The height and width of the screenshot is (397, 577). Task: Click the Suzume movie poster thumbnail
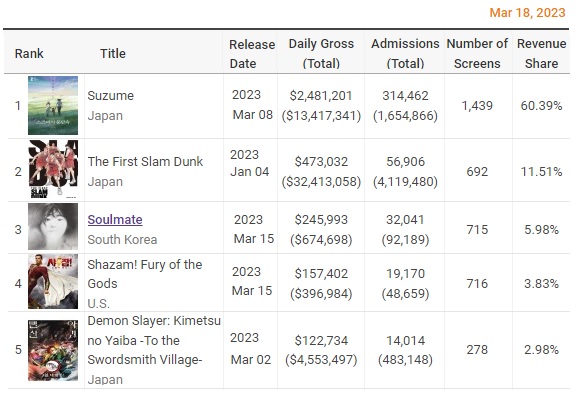click(53, 105)
